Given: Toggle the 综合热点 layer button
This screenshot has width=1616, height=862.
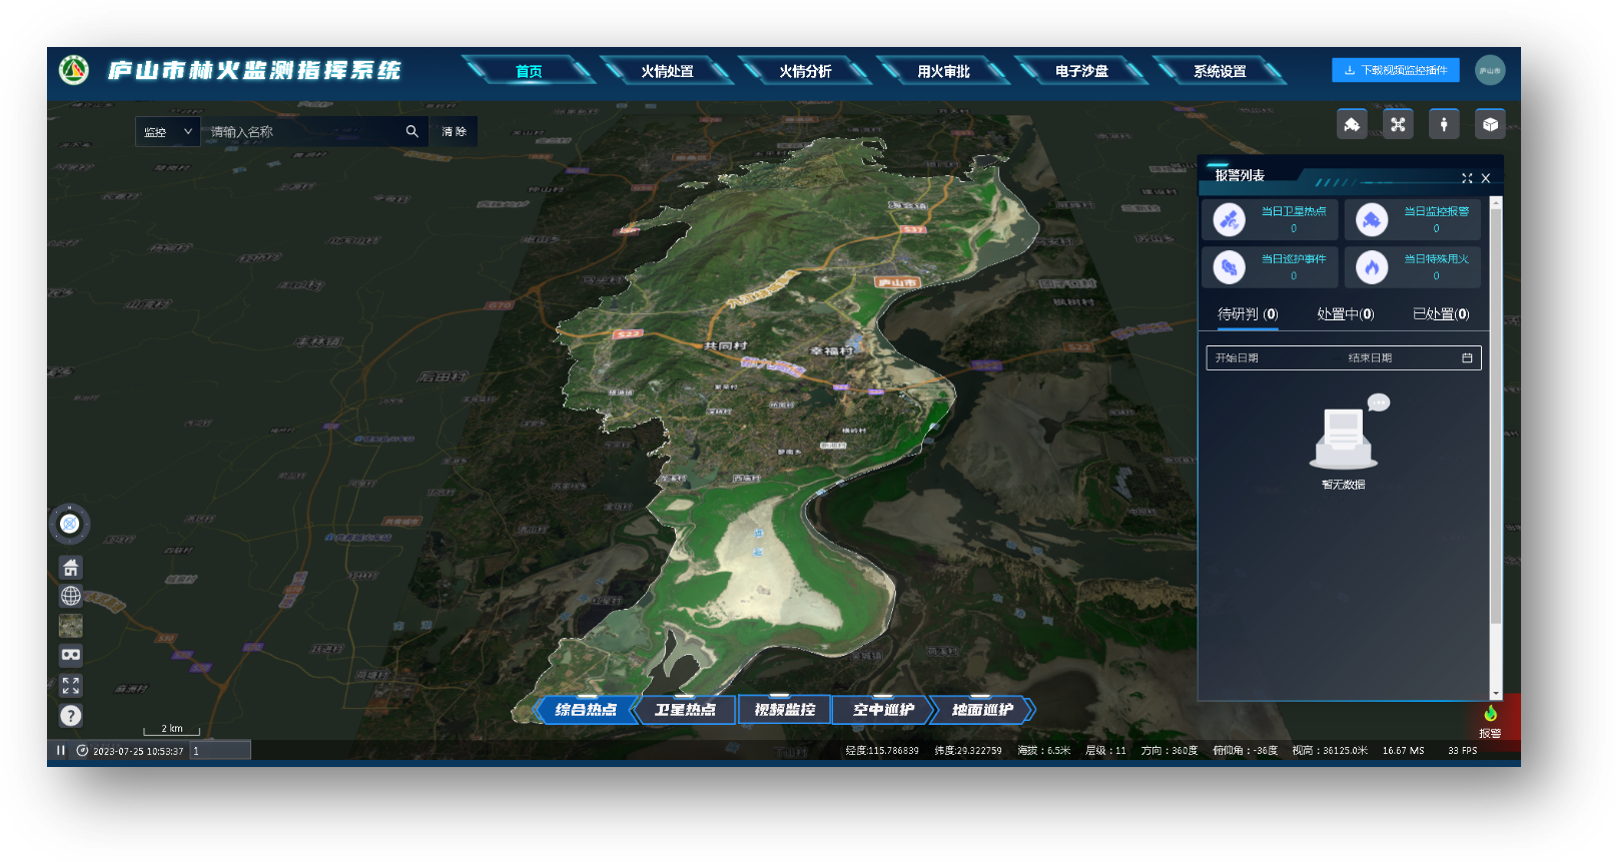Looking at the screenshot, I should (x=586, y=710).
